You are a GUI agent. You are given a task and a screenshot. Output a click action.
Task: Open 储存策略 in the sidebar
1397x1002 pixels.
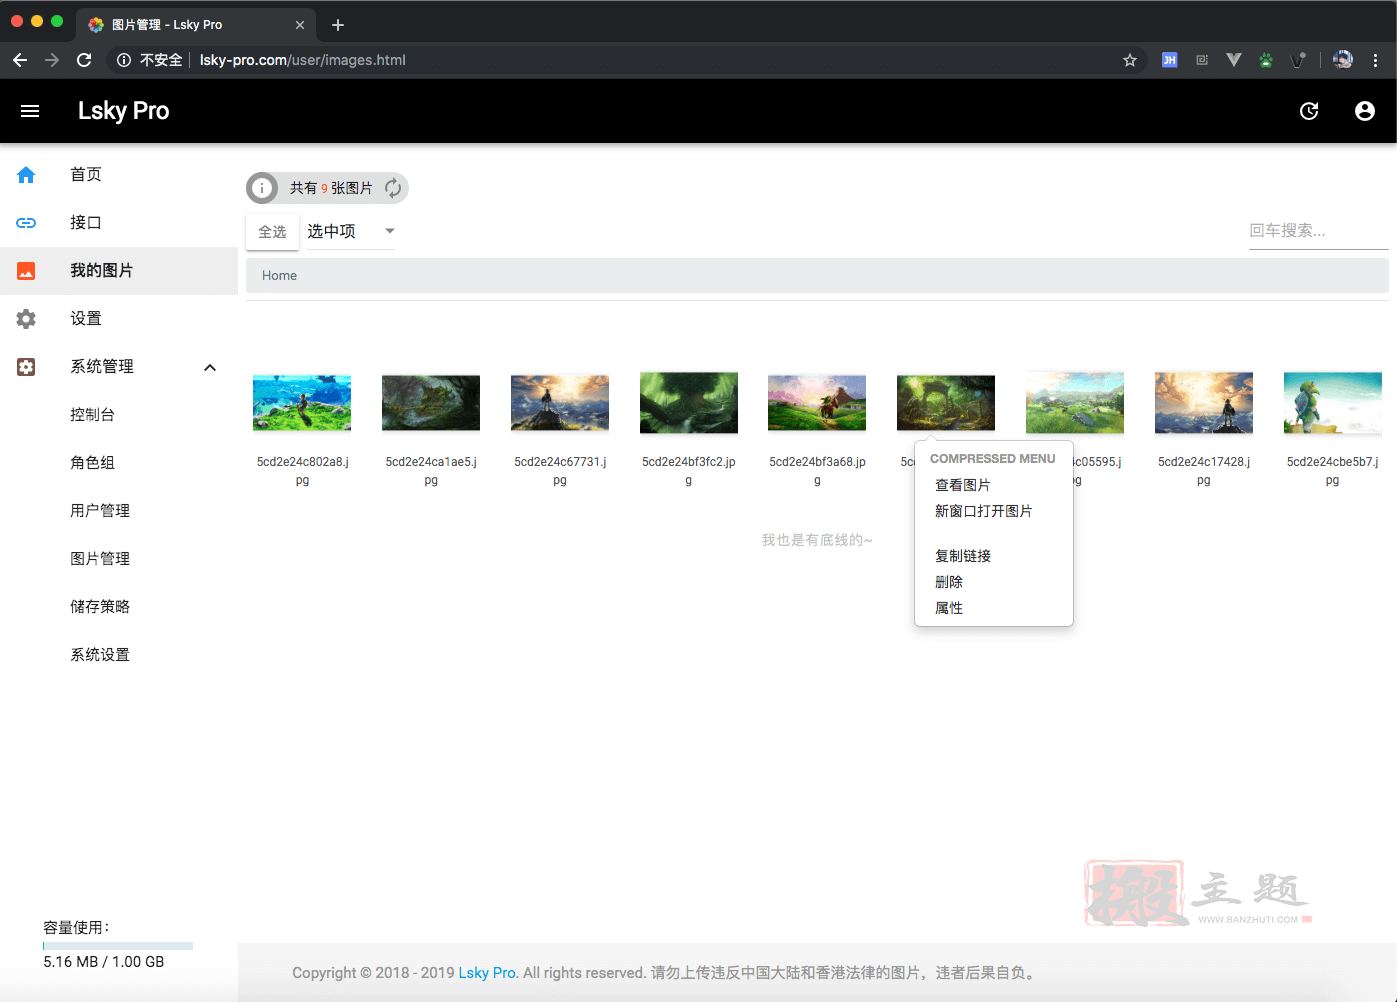(100, 607)
